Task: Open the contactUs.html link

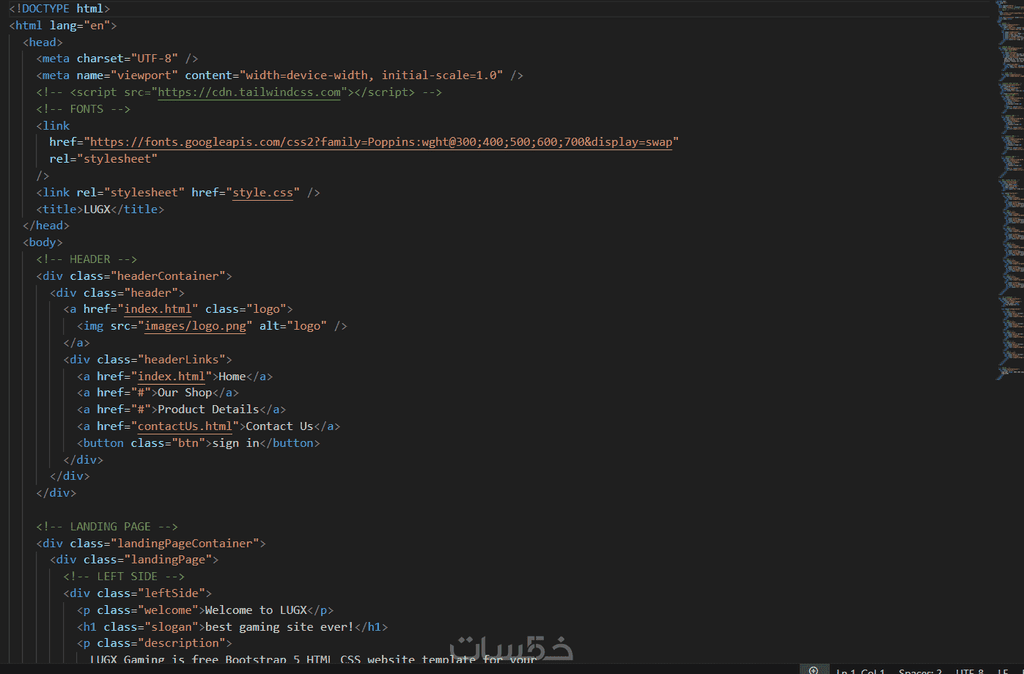Action: [x=185, y=426]
